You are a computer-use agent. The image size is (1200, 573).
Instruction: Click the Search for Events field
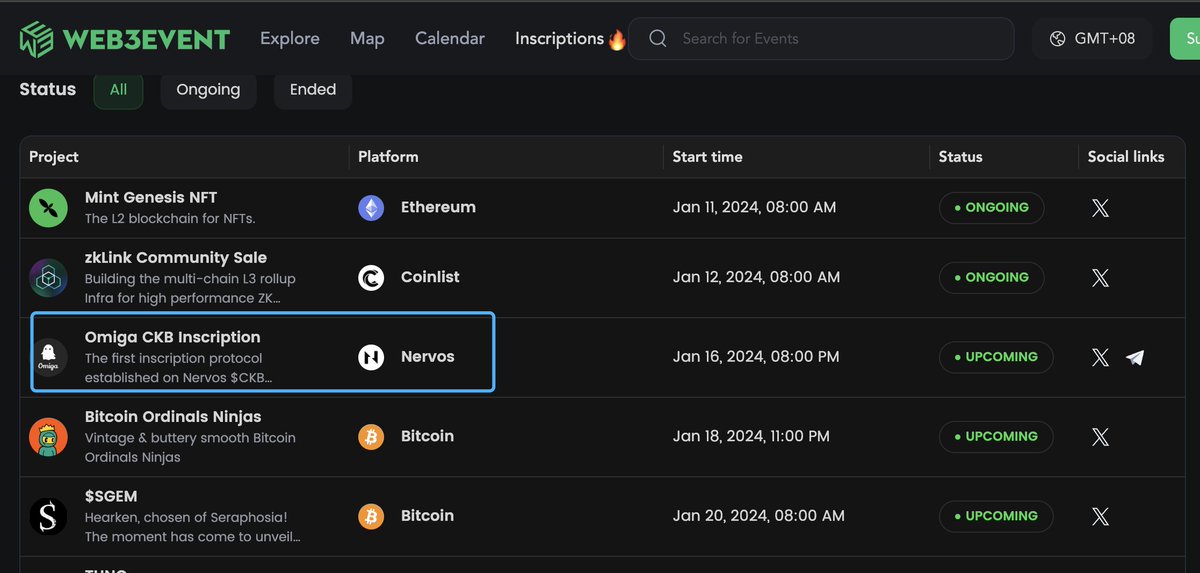pos(830,39)
